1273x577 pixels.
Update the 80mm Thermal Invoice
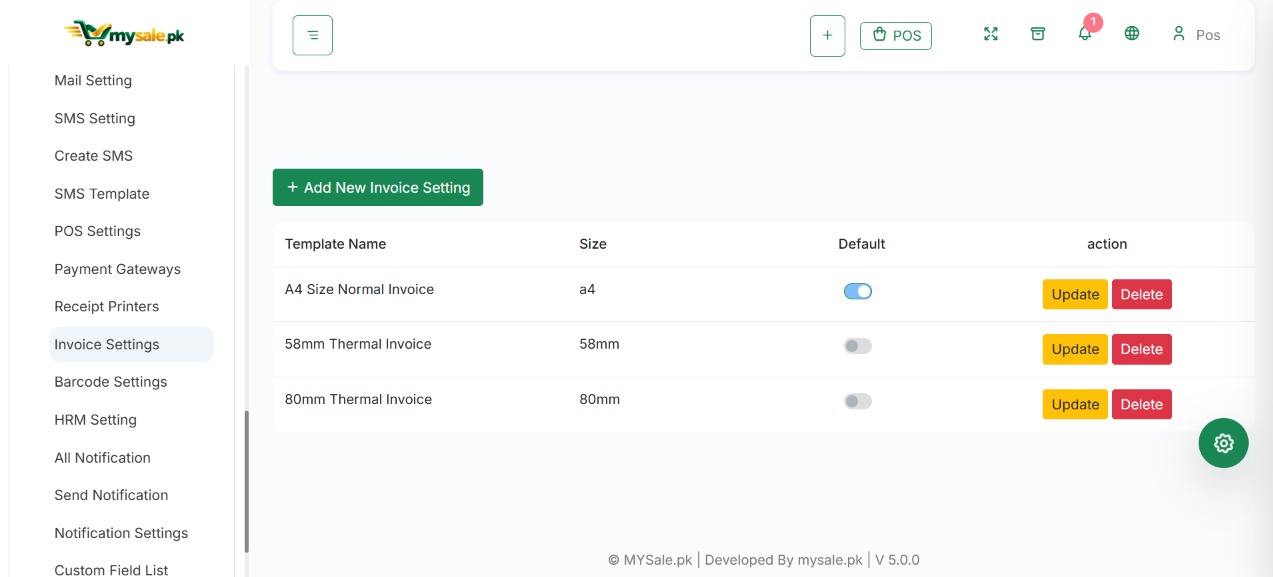(1075, 404)
